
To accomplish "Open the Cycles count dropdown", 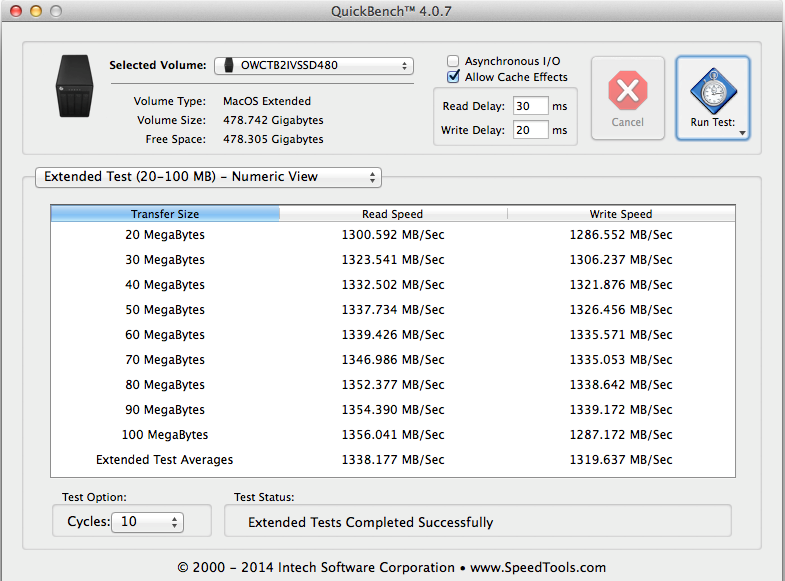I will point(146,521).
